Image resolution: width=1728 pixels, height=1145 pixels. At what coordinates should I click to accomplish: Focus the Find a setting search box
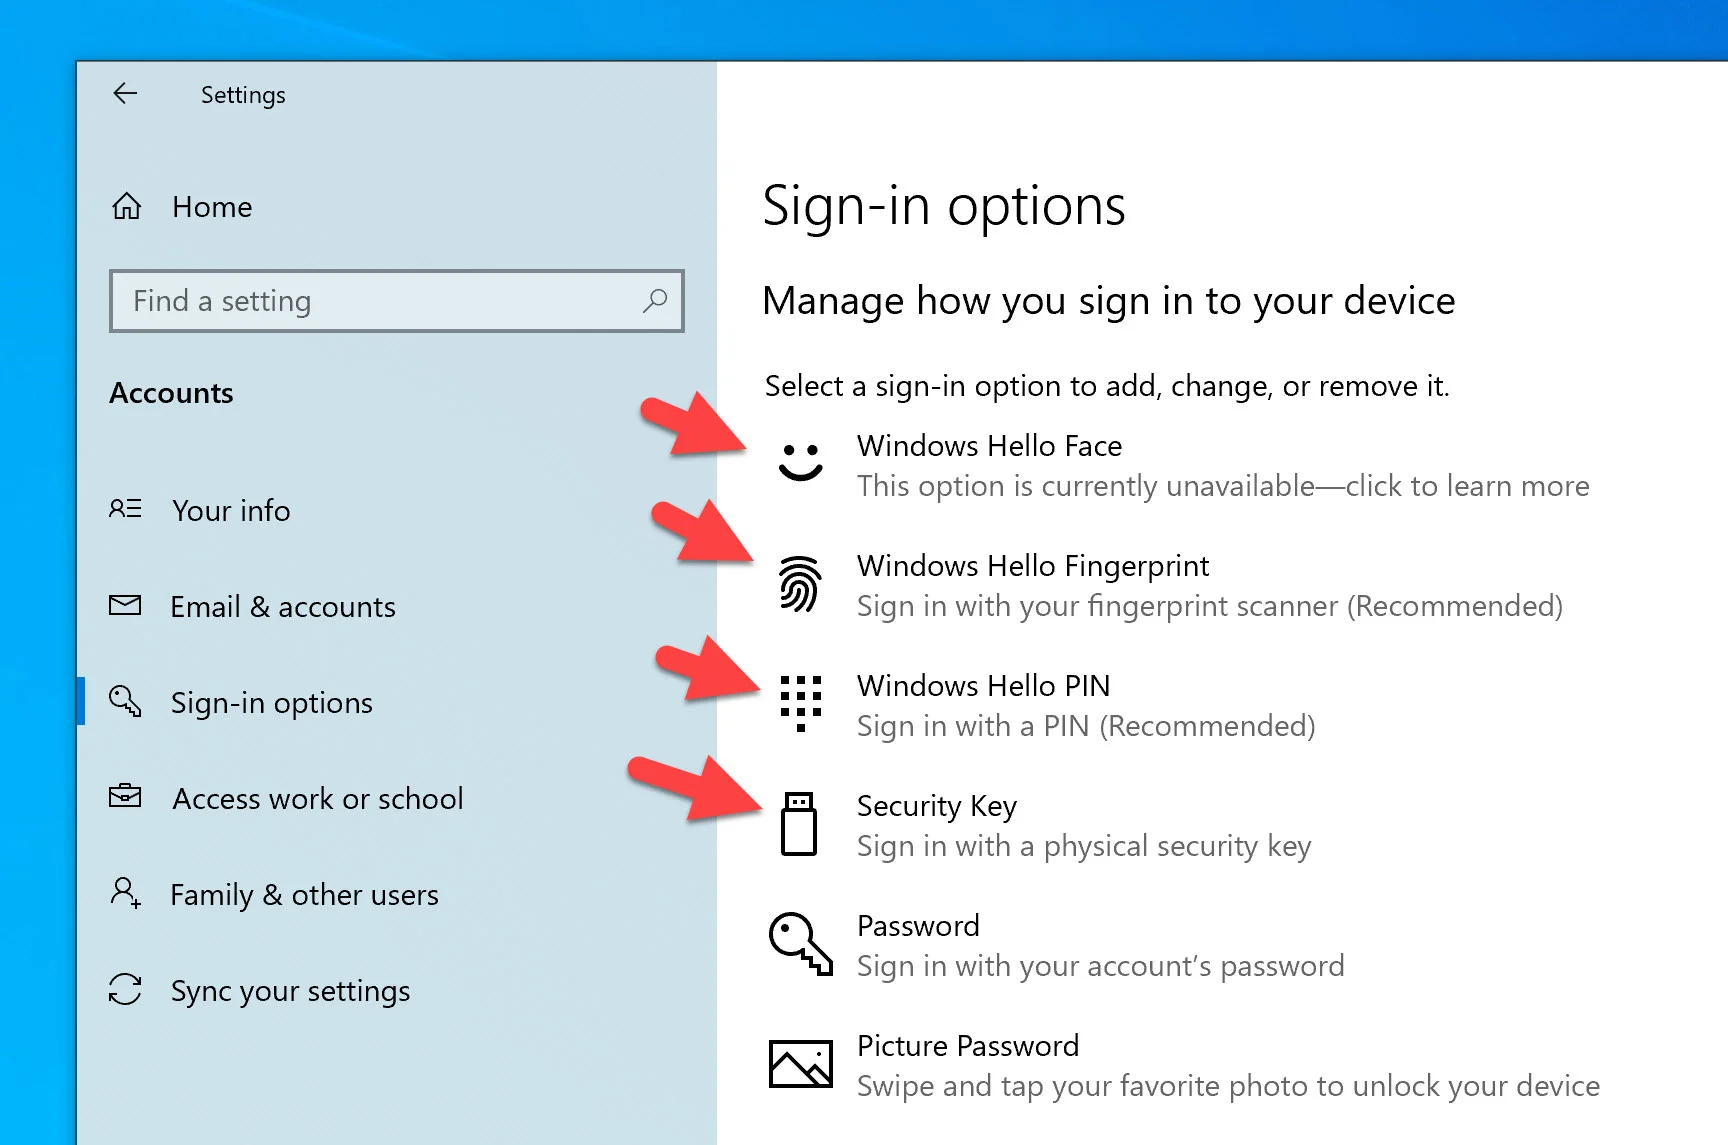click(x=396, y=300)
